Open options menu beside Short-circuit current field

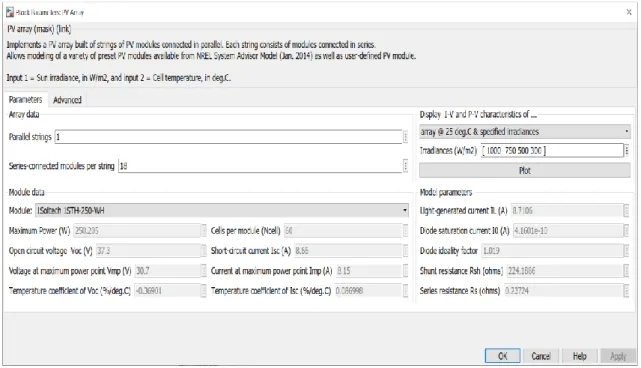click(x=406, y=251)
